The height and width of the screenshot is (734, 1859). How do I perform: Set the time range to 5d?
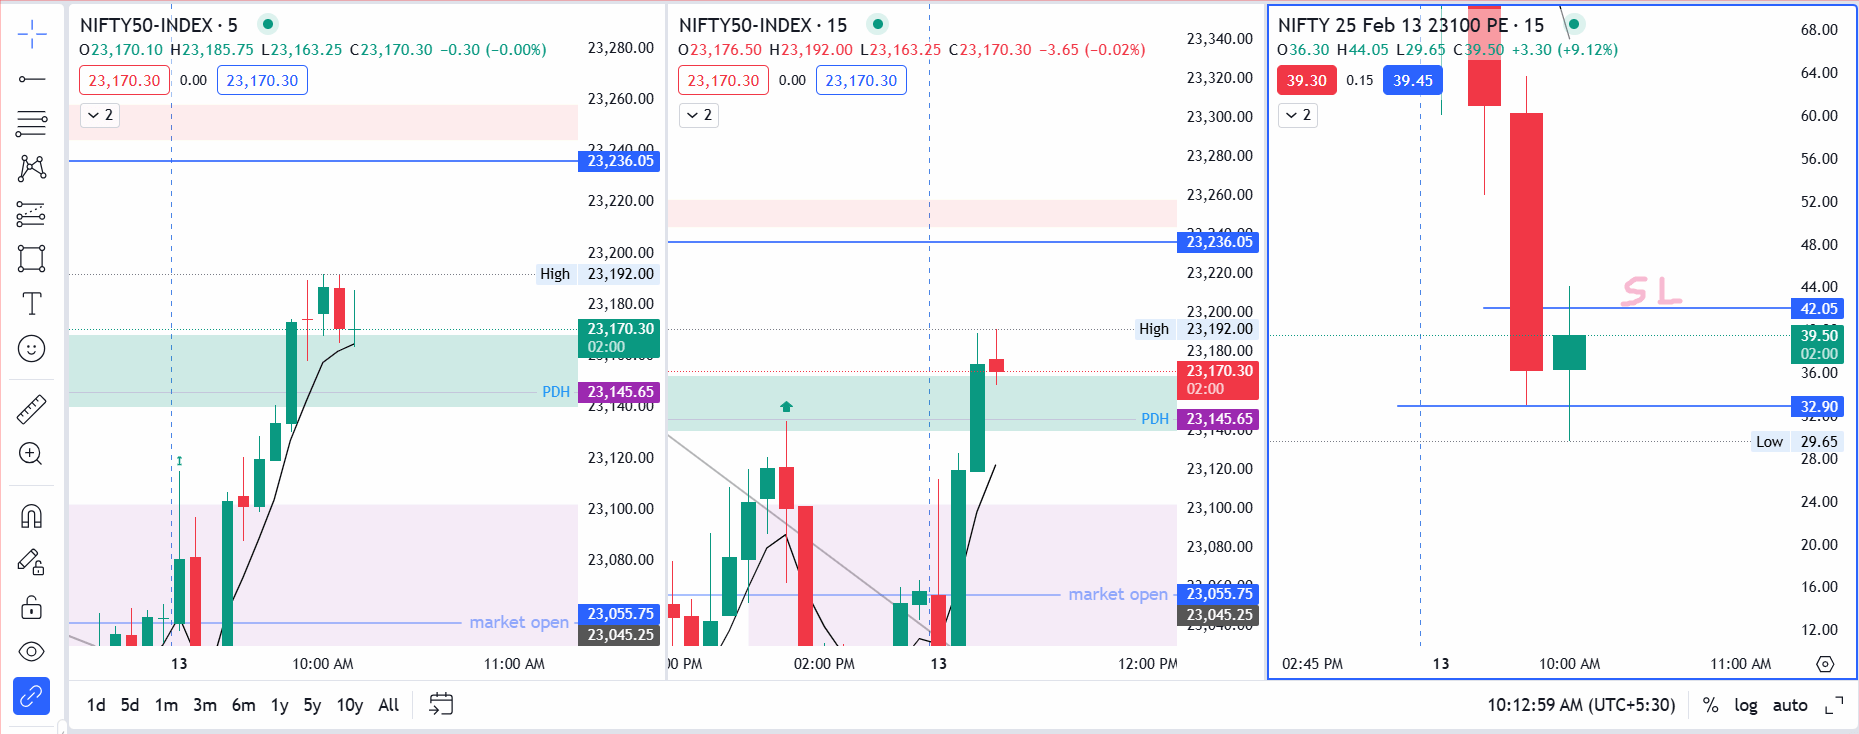click(x=130, y=705)
